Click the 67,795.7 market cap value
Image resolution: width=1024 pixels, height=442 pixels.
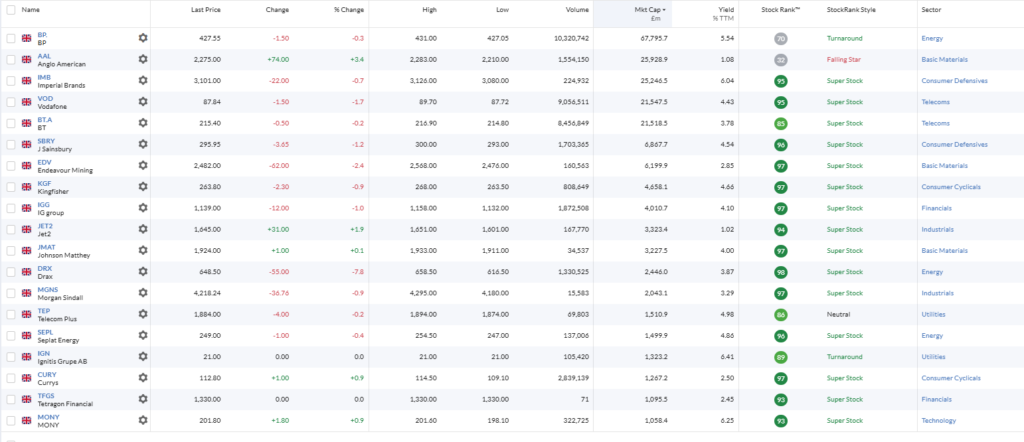click(x=654, y=39)
